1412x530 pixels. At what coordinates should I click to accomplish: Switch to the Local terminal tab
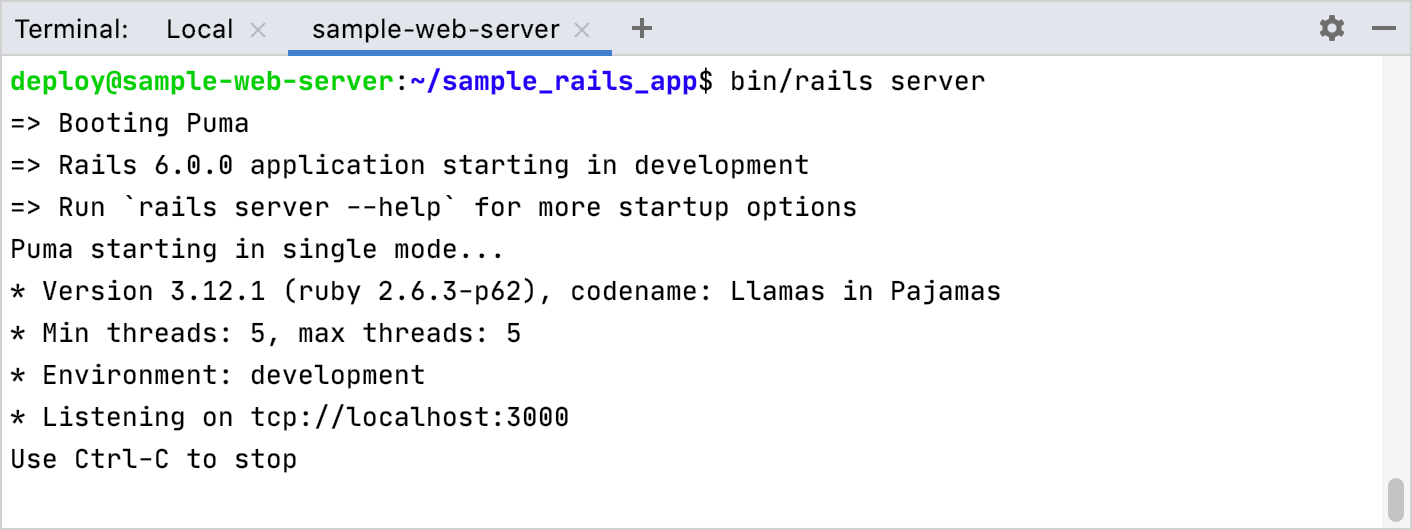click(x=199, y=29)
